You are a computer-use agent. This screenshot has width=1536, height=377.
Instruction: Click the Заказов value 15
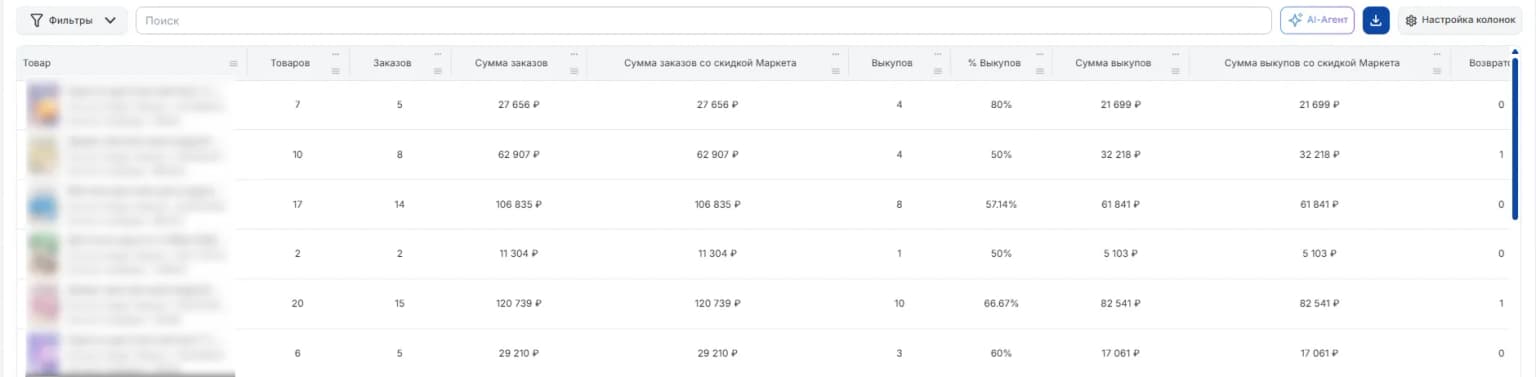[x=399, y=304]
